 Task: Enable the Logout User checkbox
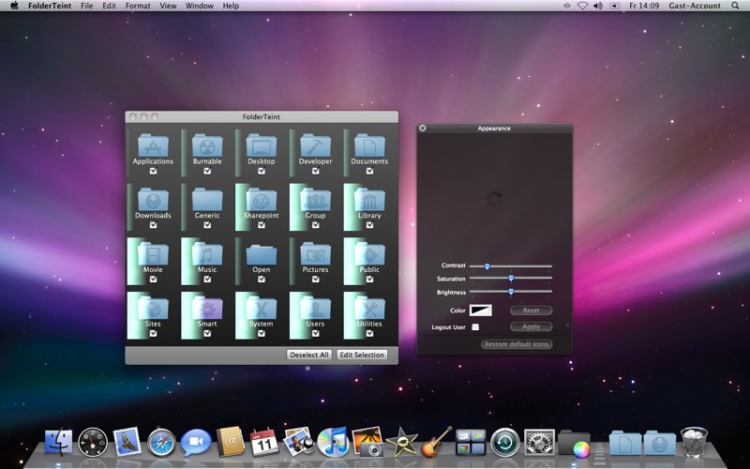[x=475, y=327]
